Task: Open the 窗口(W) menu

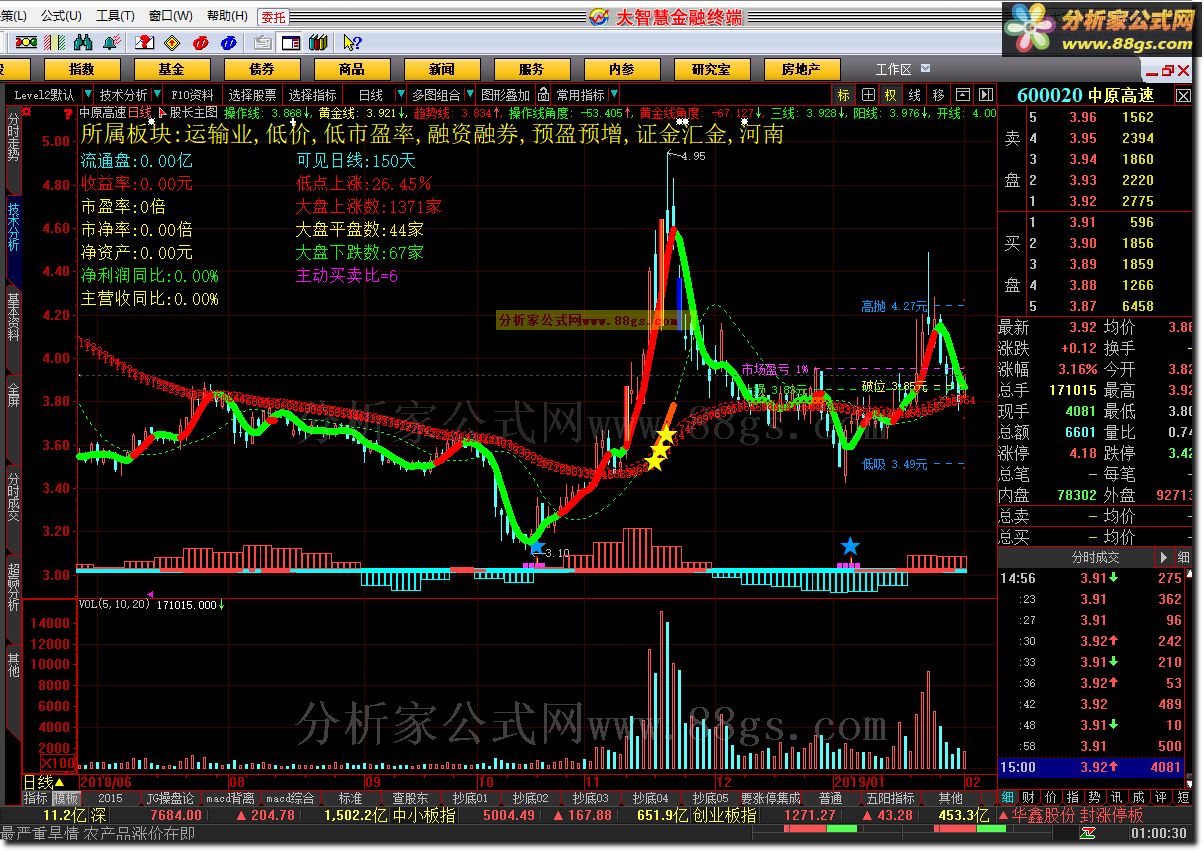Action: (x=170, y=16)
